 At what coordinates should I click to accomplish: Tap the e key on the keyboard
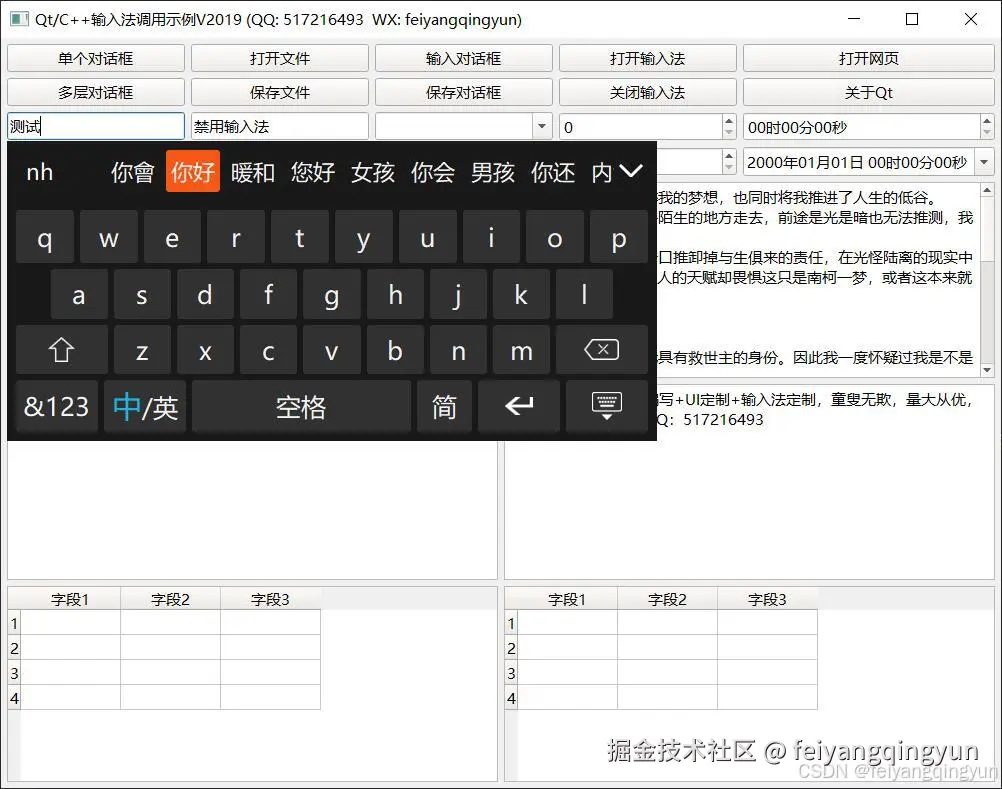point(172,238)
